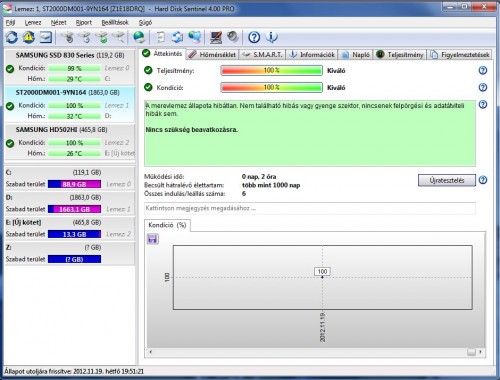Select the D: partition entry
The height and width of the screenshot is (380, 500).
[70, 203]
